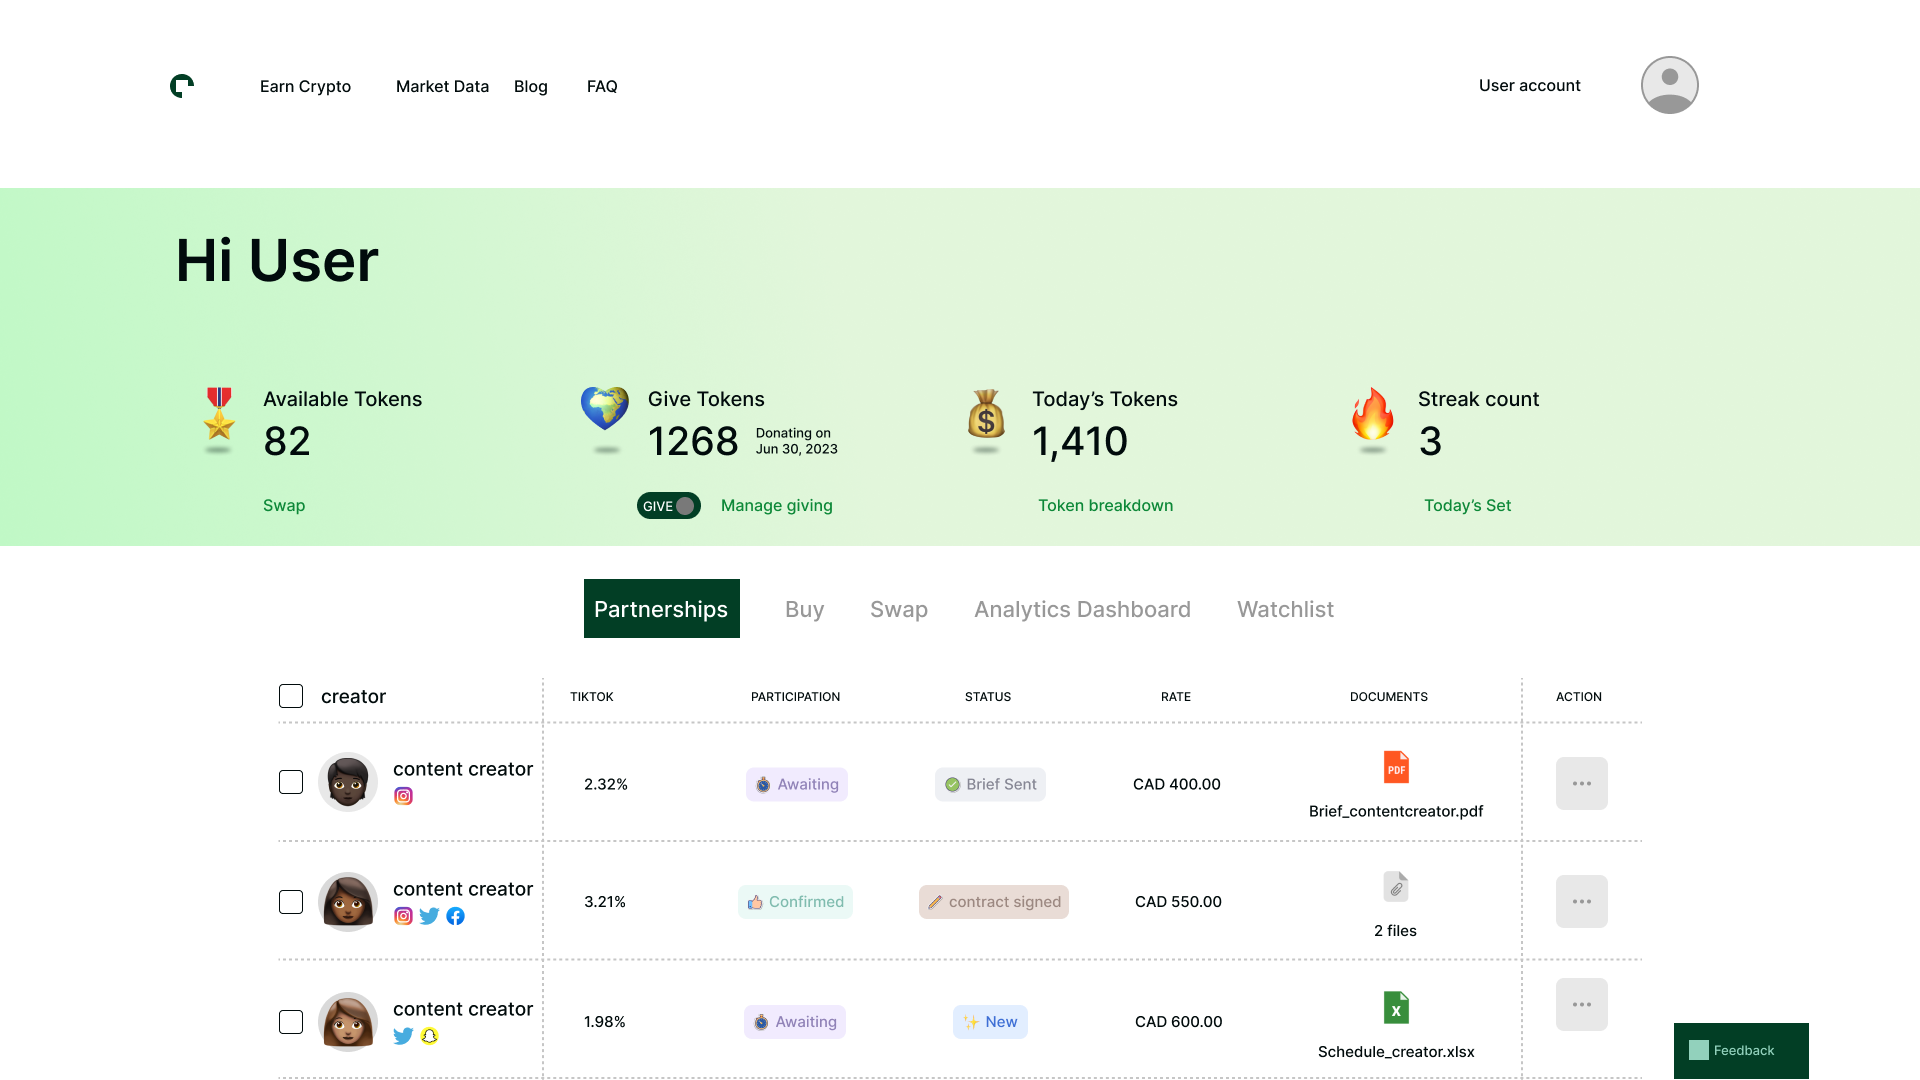Open the Schedule_creator Excel file icon
Viewport: 1920px width, 1080px height.
click(x=1396, y=1007)
